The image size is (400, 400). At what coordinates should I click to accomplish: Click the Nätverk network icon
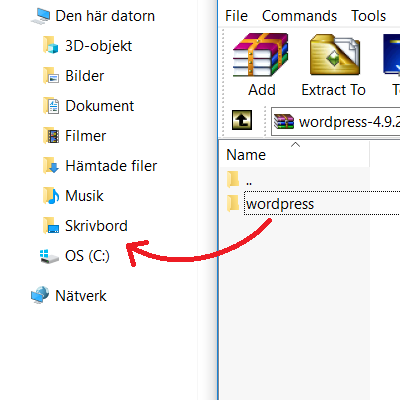pos(40,295)
